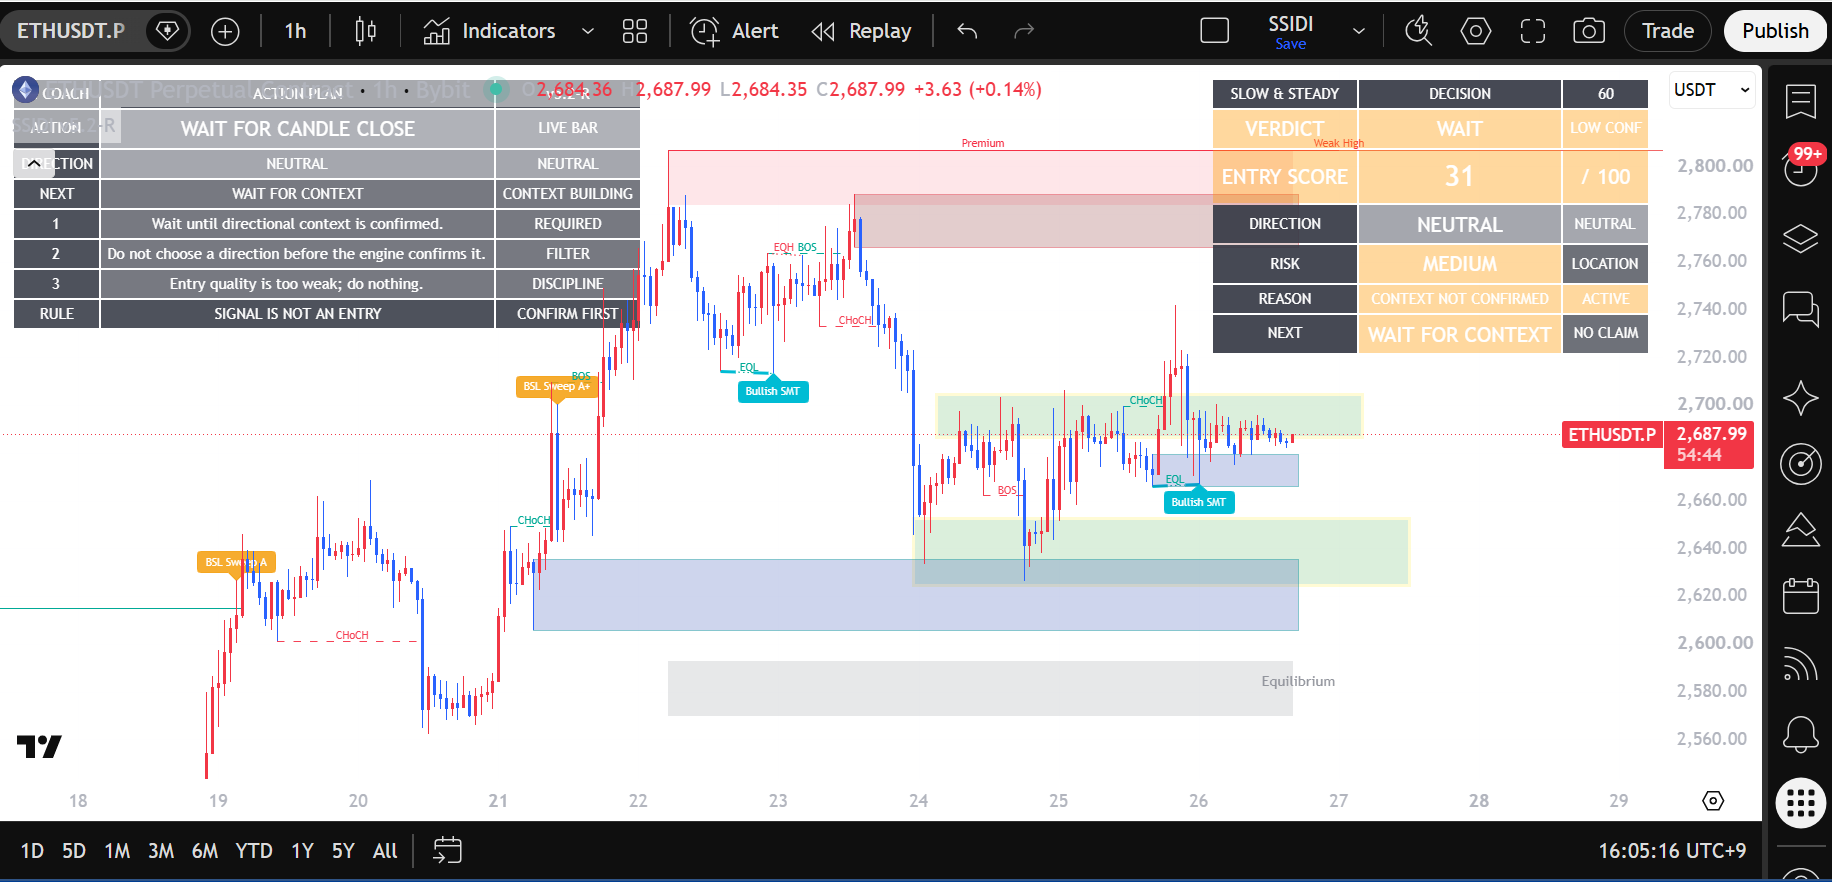Expand the SSIDI layout menu arrow

tap(1359, 31)
